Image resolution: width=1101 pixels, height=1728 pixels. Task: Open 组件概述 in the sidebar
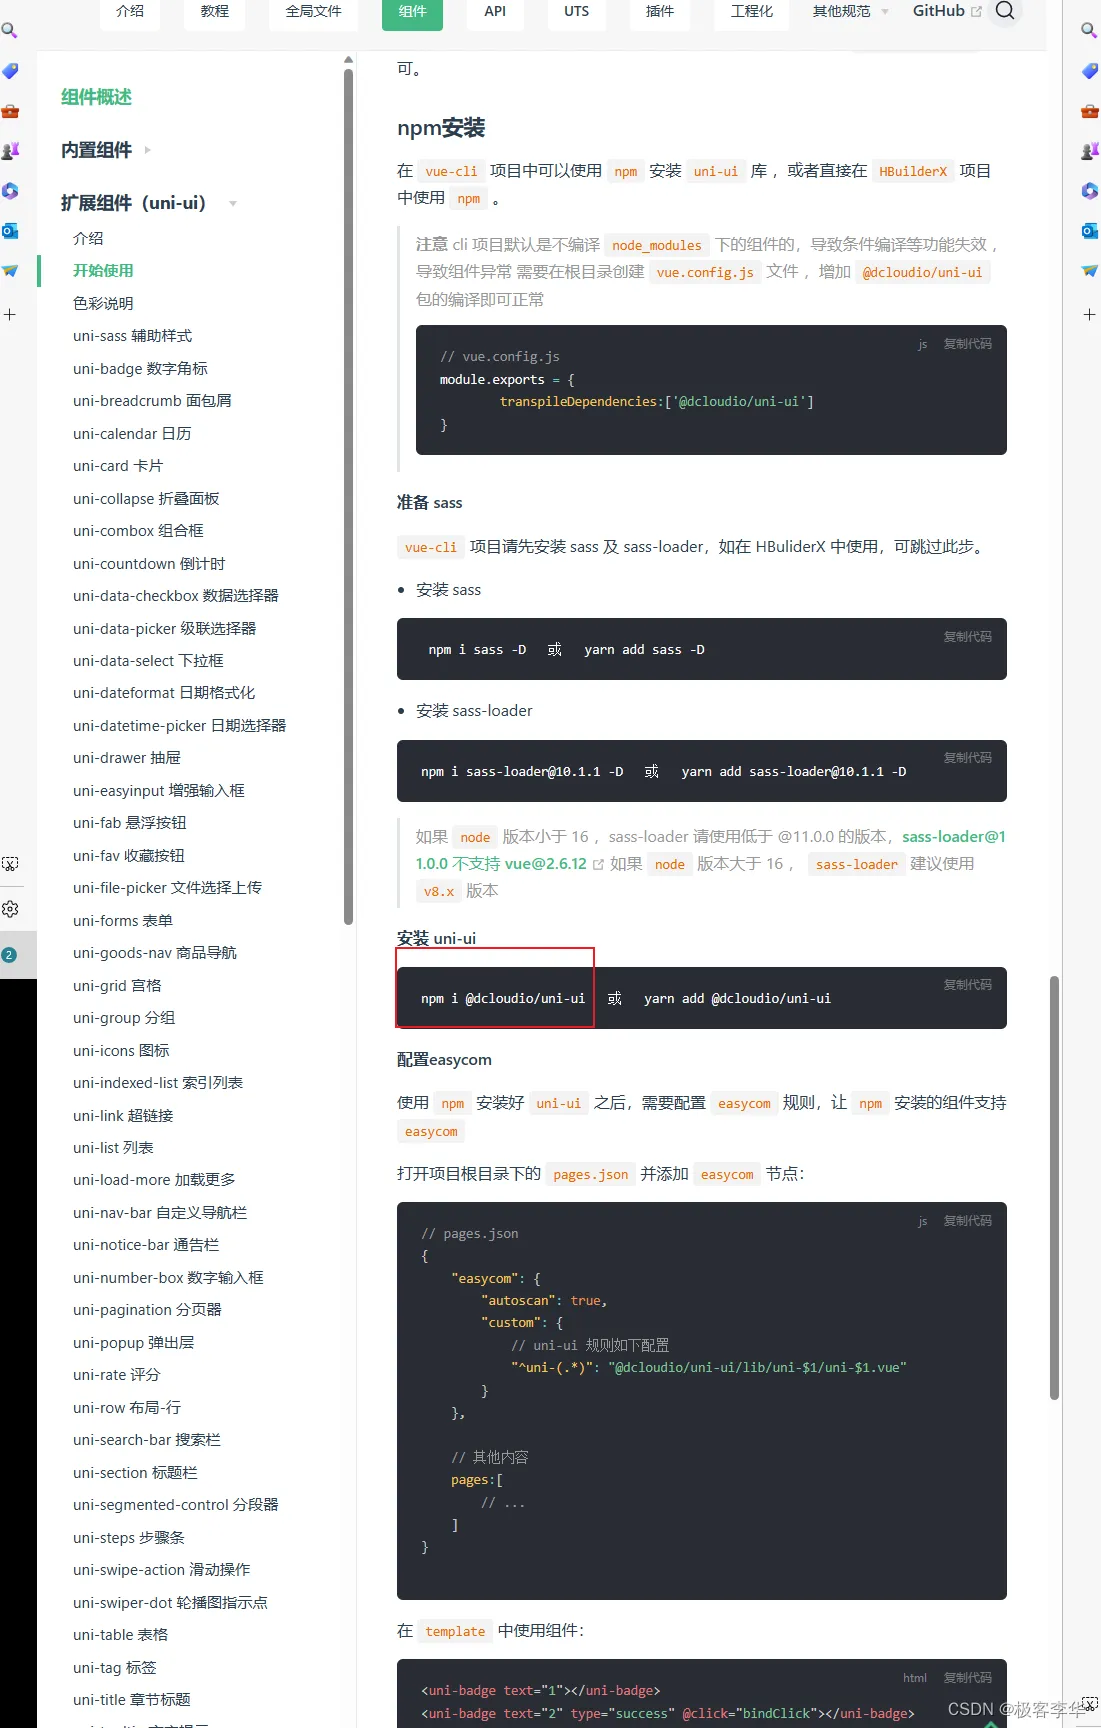96,97
